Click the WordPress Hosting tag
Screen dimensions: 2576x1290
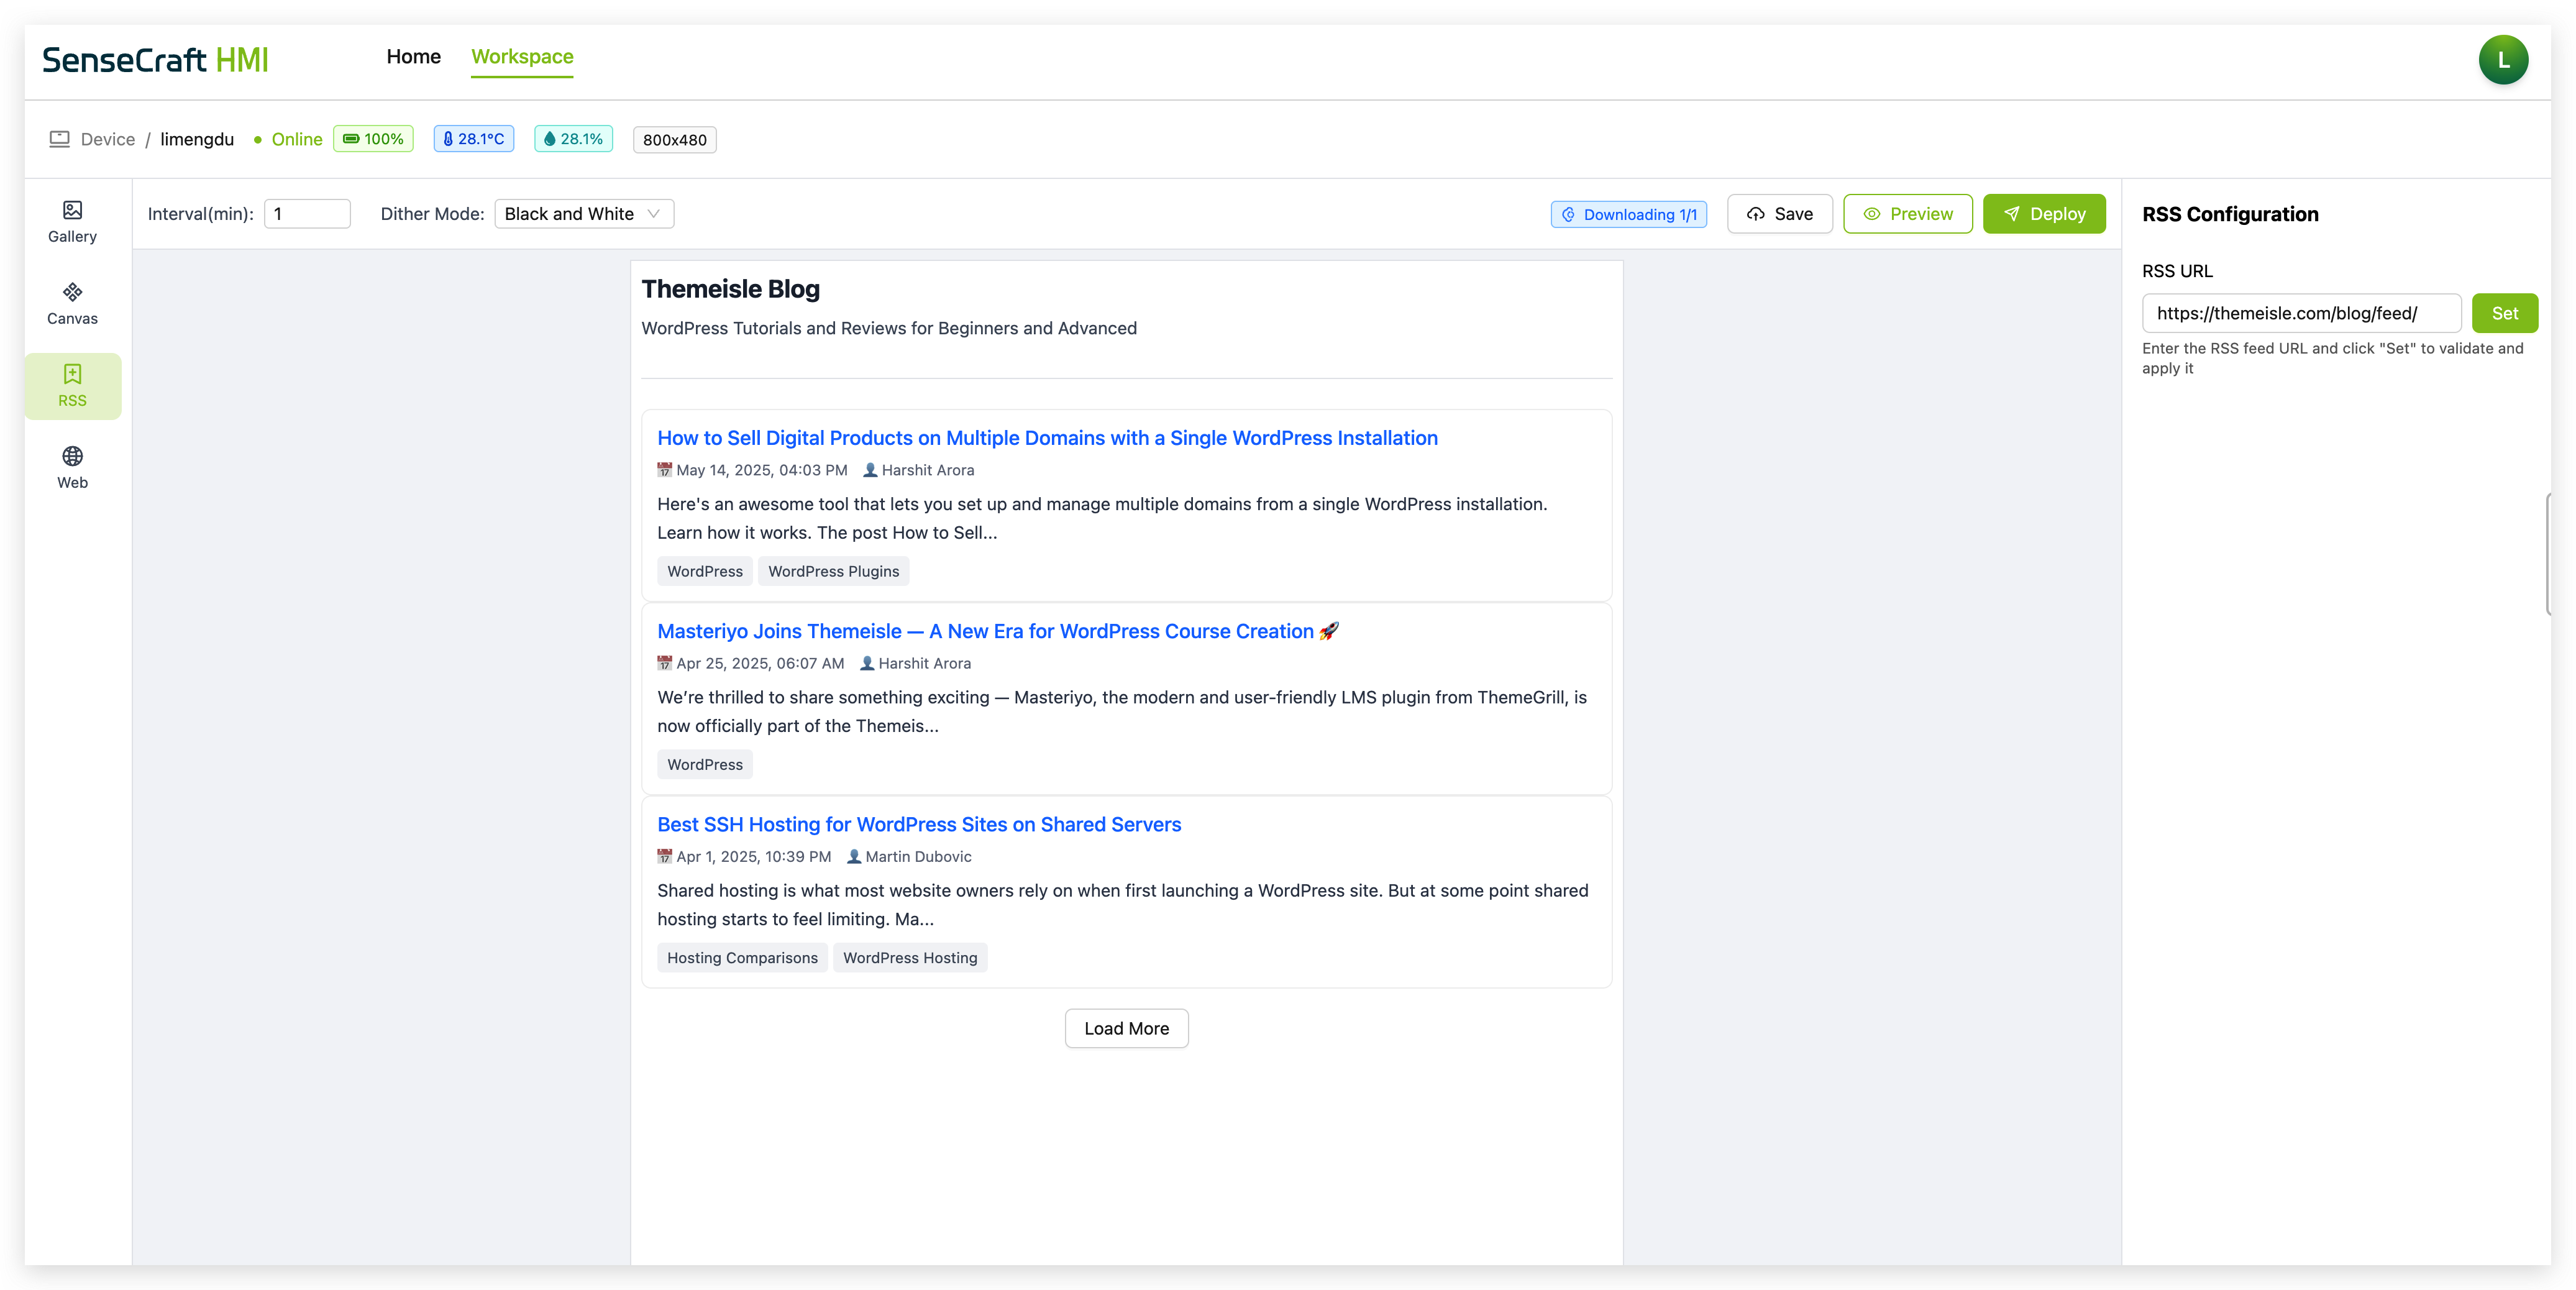coord(910,958)
